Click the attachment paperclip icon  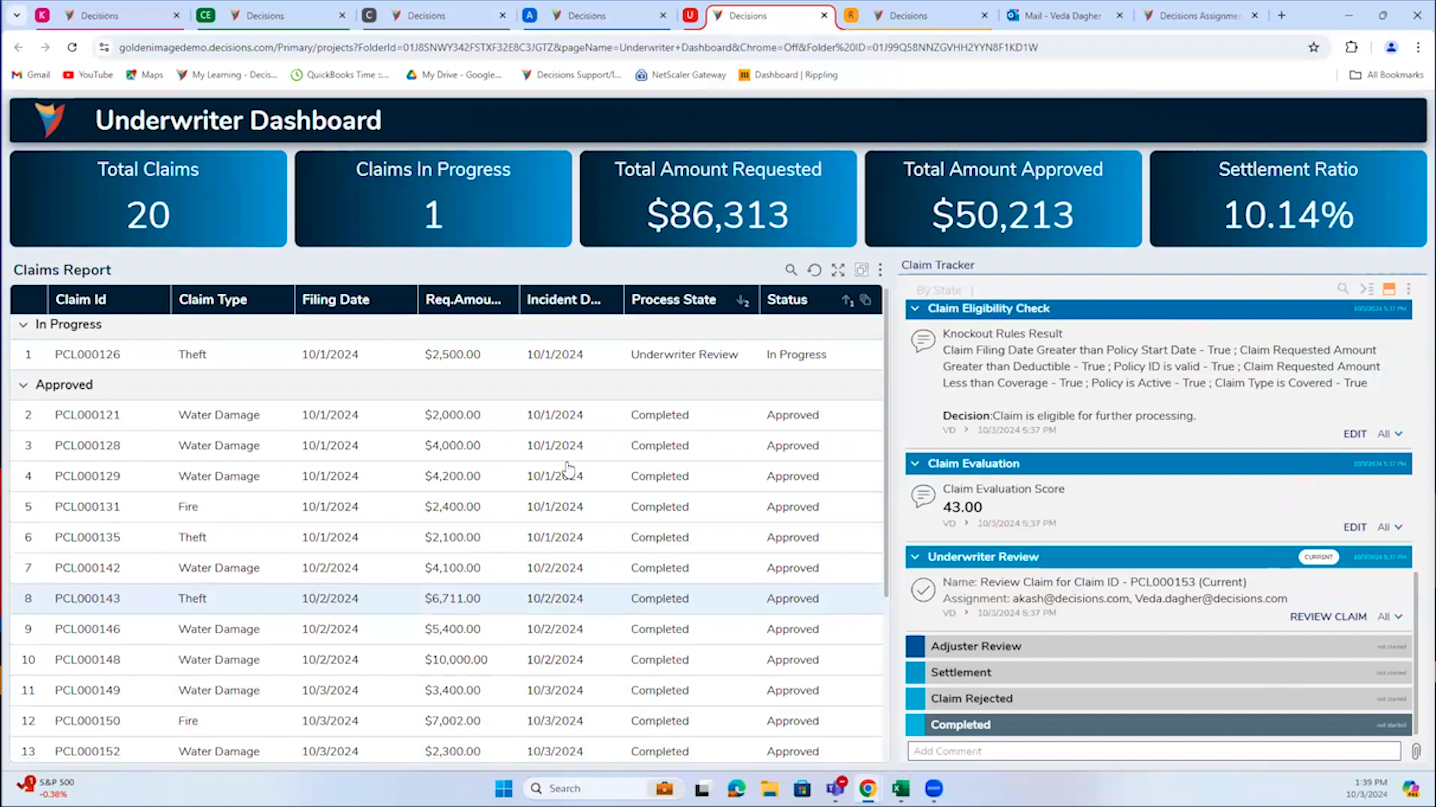(x=1416, y=751)
